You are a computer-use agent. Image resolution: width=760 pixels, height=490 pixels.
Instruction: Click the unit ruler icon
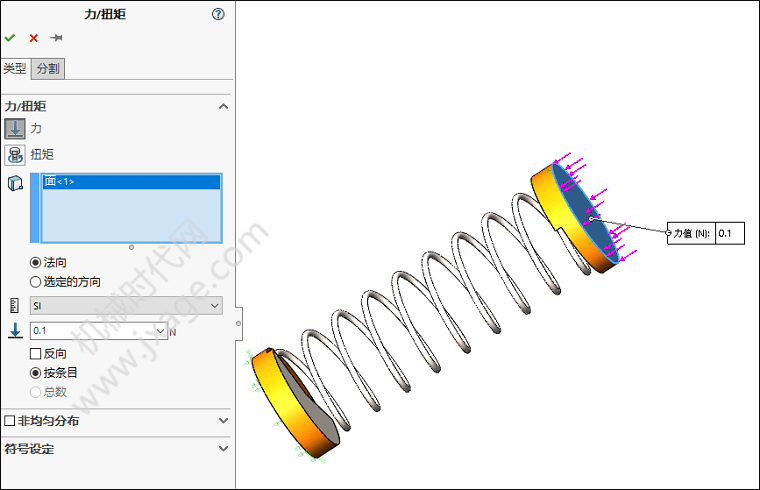click(x=15, y=306)
